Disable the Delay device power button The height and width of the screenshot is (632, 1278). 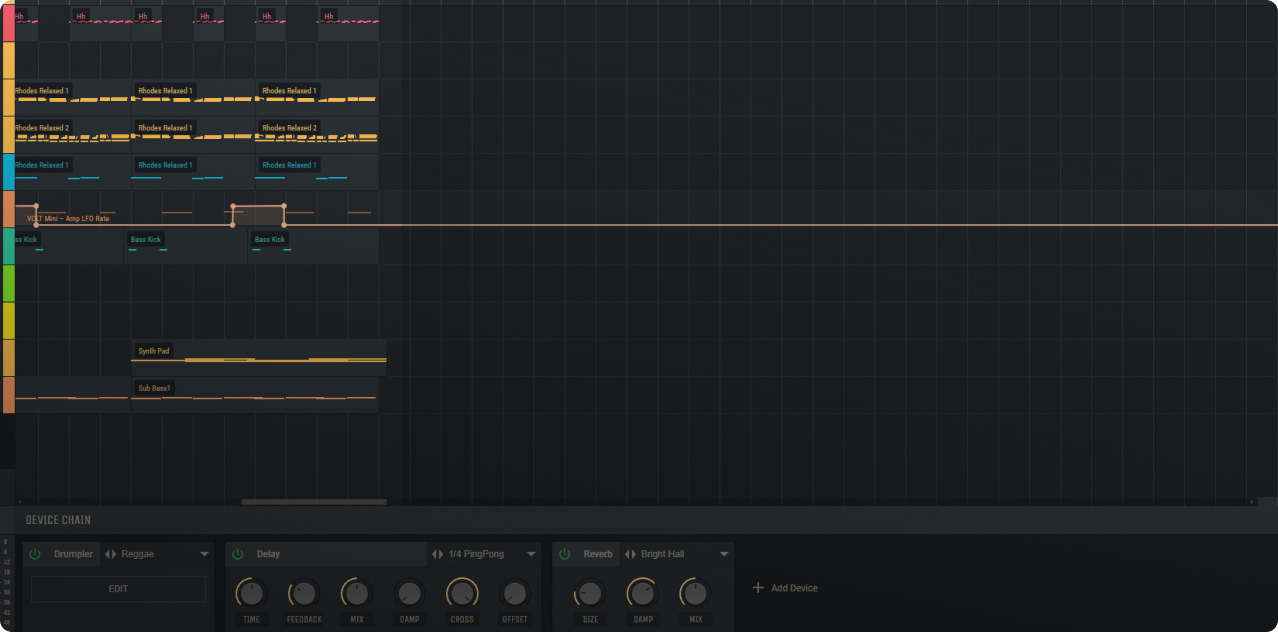point(238,554)
